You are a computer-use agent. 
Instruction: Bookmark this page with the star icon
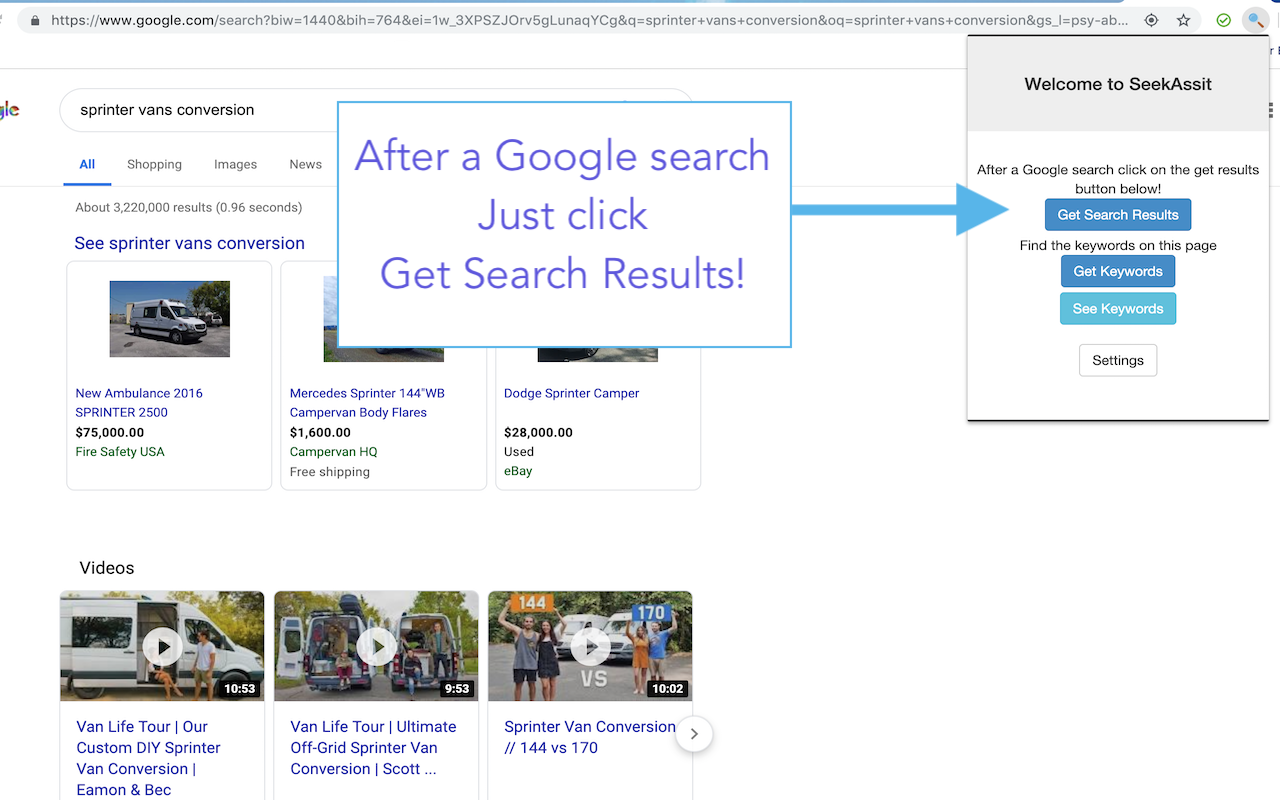[1184, 20]
